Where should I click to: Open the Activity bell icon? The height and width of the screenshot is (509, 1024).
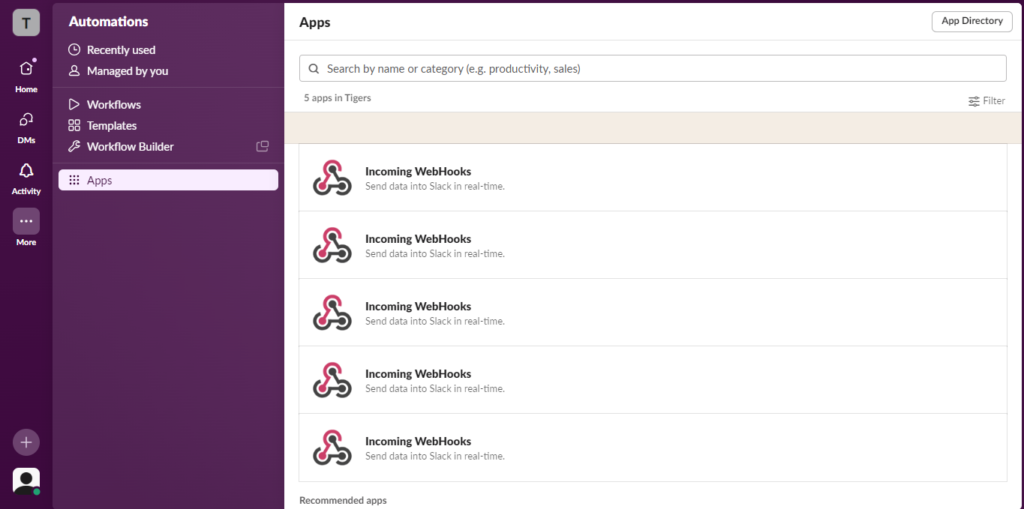point(26,170)
